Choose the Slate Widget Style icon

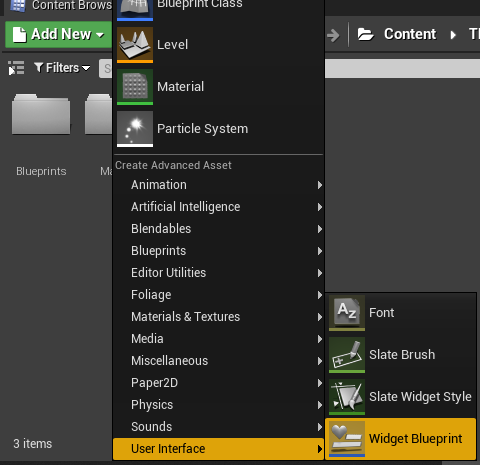[347, 397]
